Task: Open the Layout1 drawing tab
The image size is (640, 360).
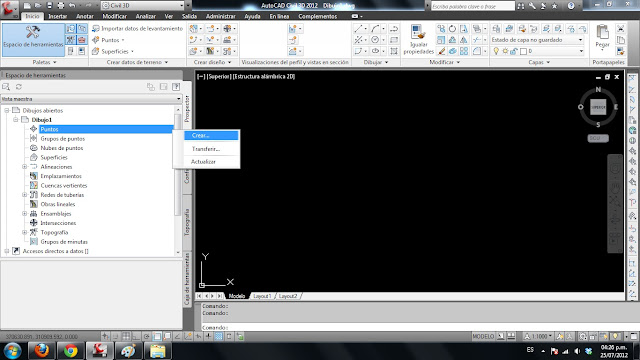Action: 262,296
